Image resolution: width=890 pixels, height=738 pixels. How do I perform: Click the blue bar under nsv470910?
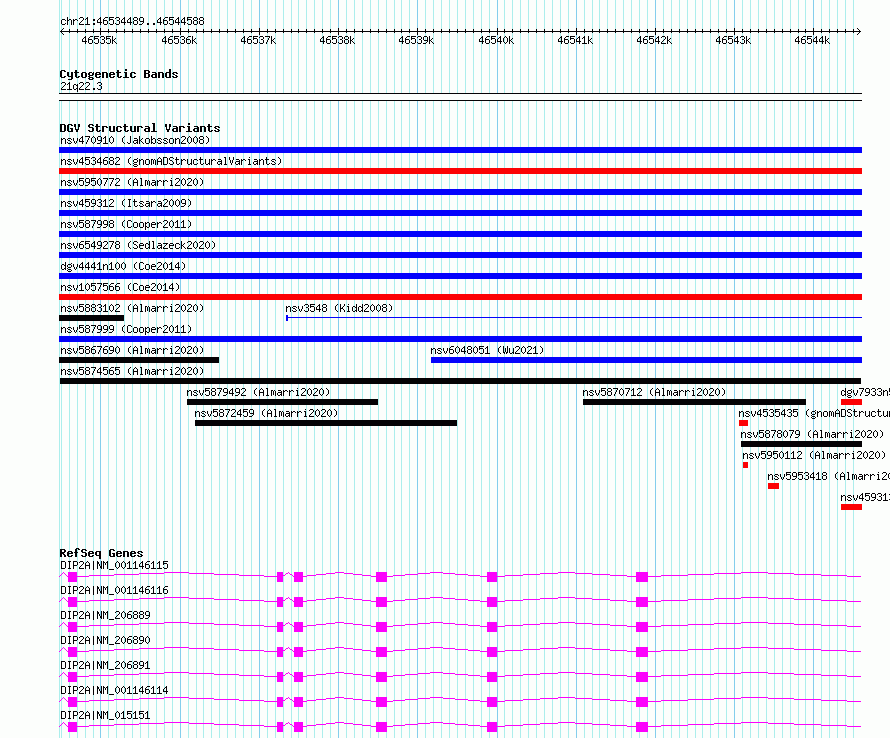click(460, 150)
